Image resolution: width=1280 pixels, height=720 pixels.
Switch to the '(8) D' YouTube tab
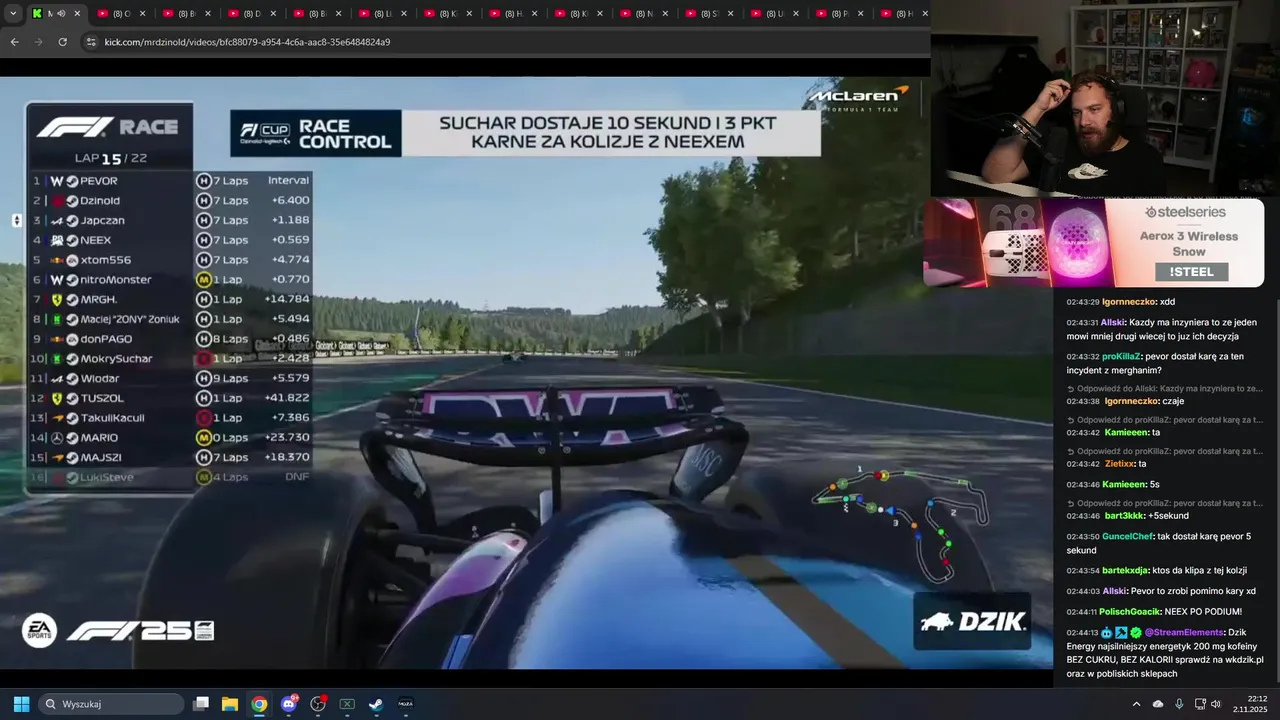[251, 14]
